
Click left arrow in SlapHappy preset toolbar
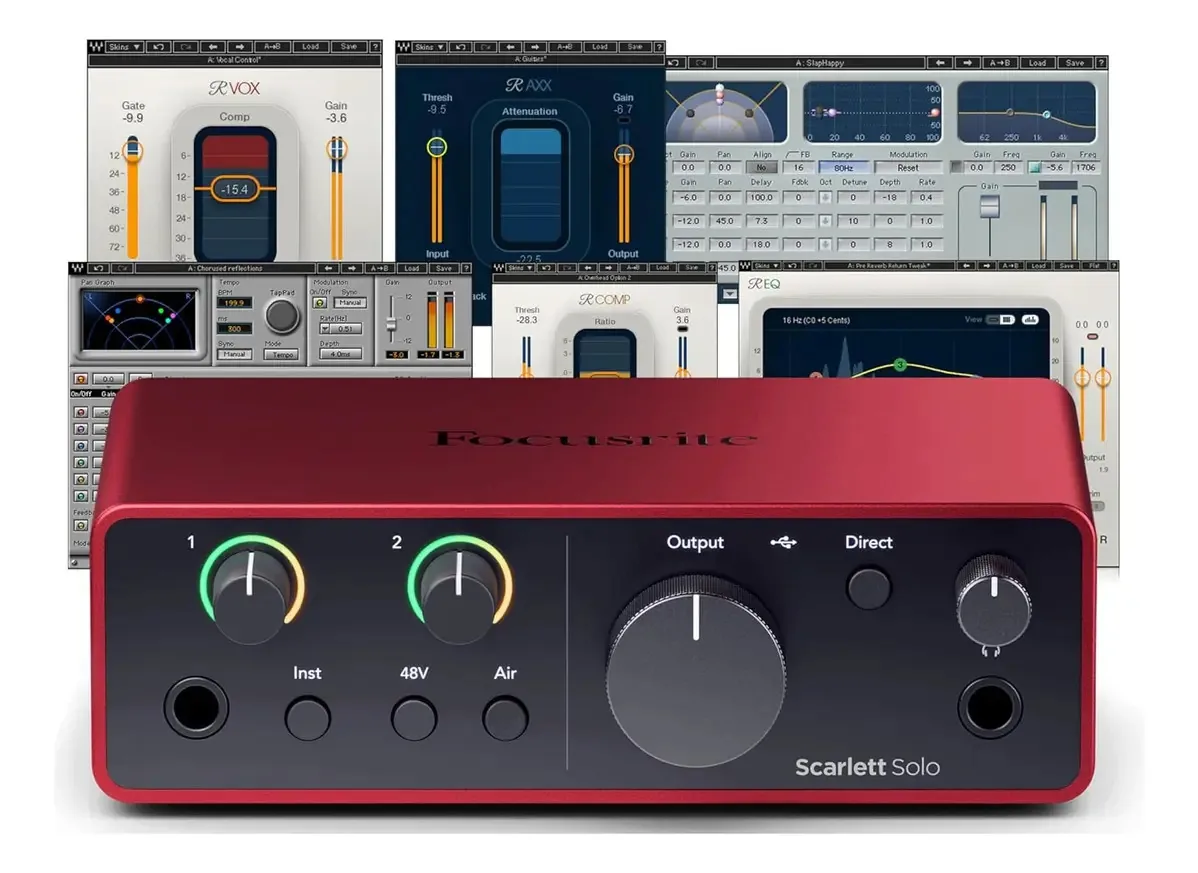coord(940,63)
